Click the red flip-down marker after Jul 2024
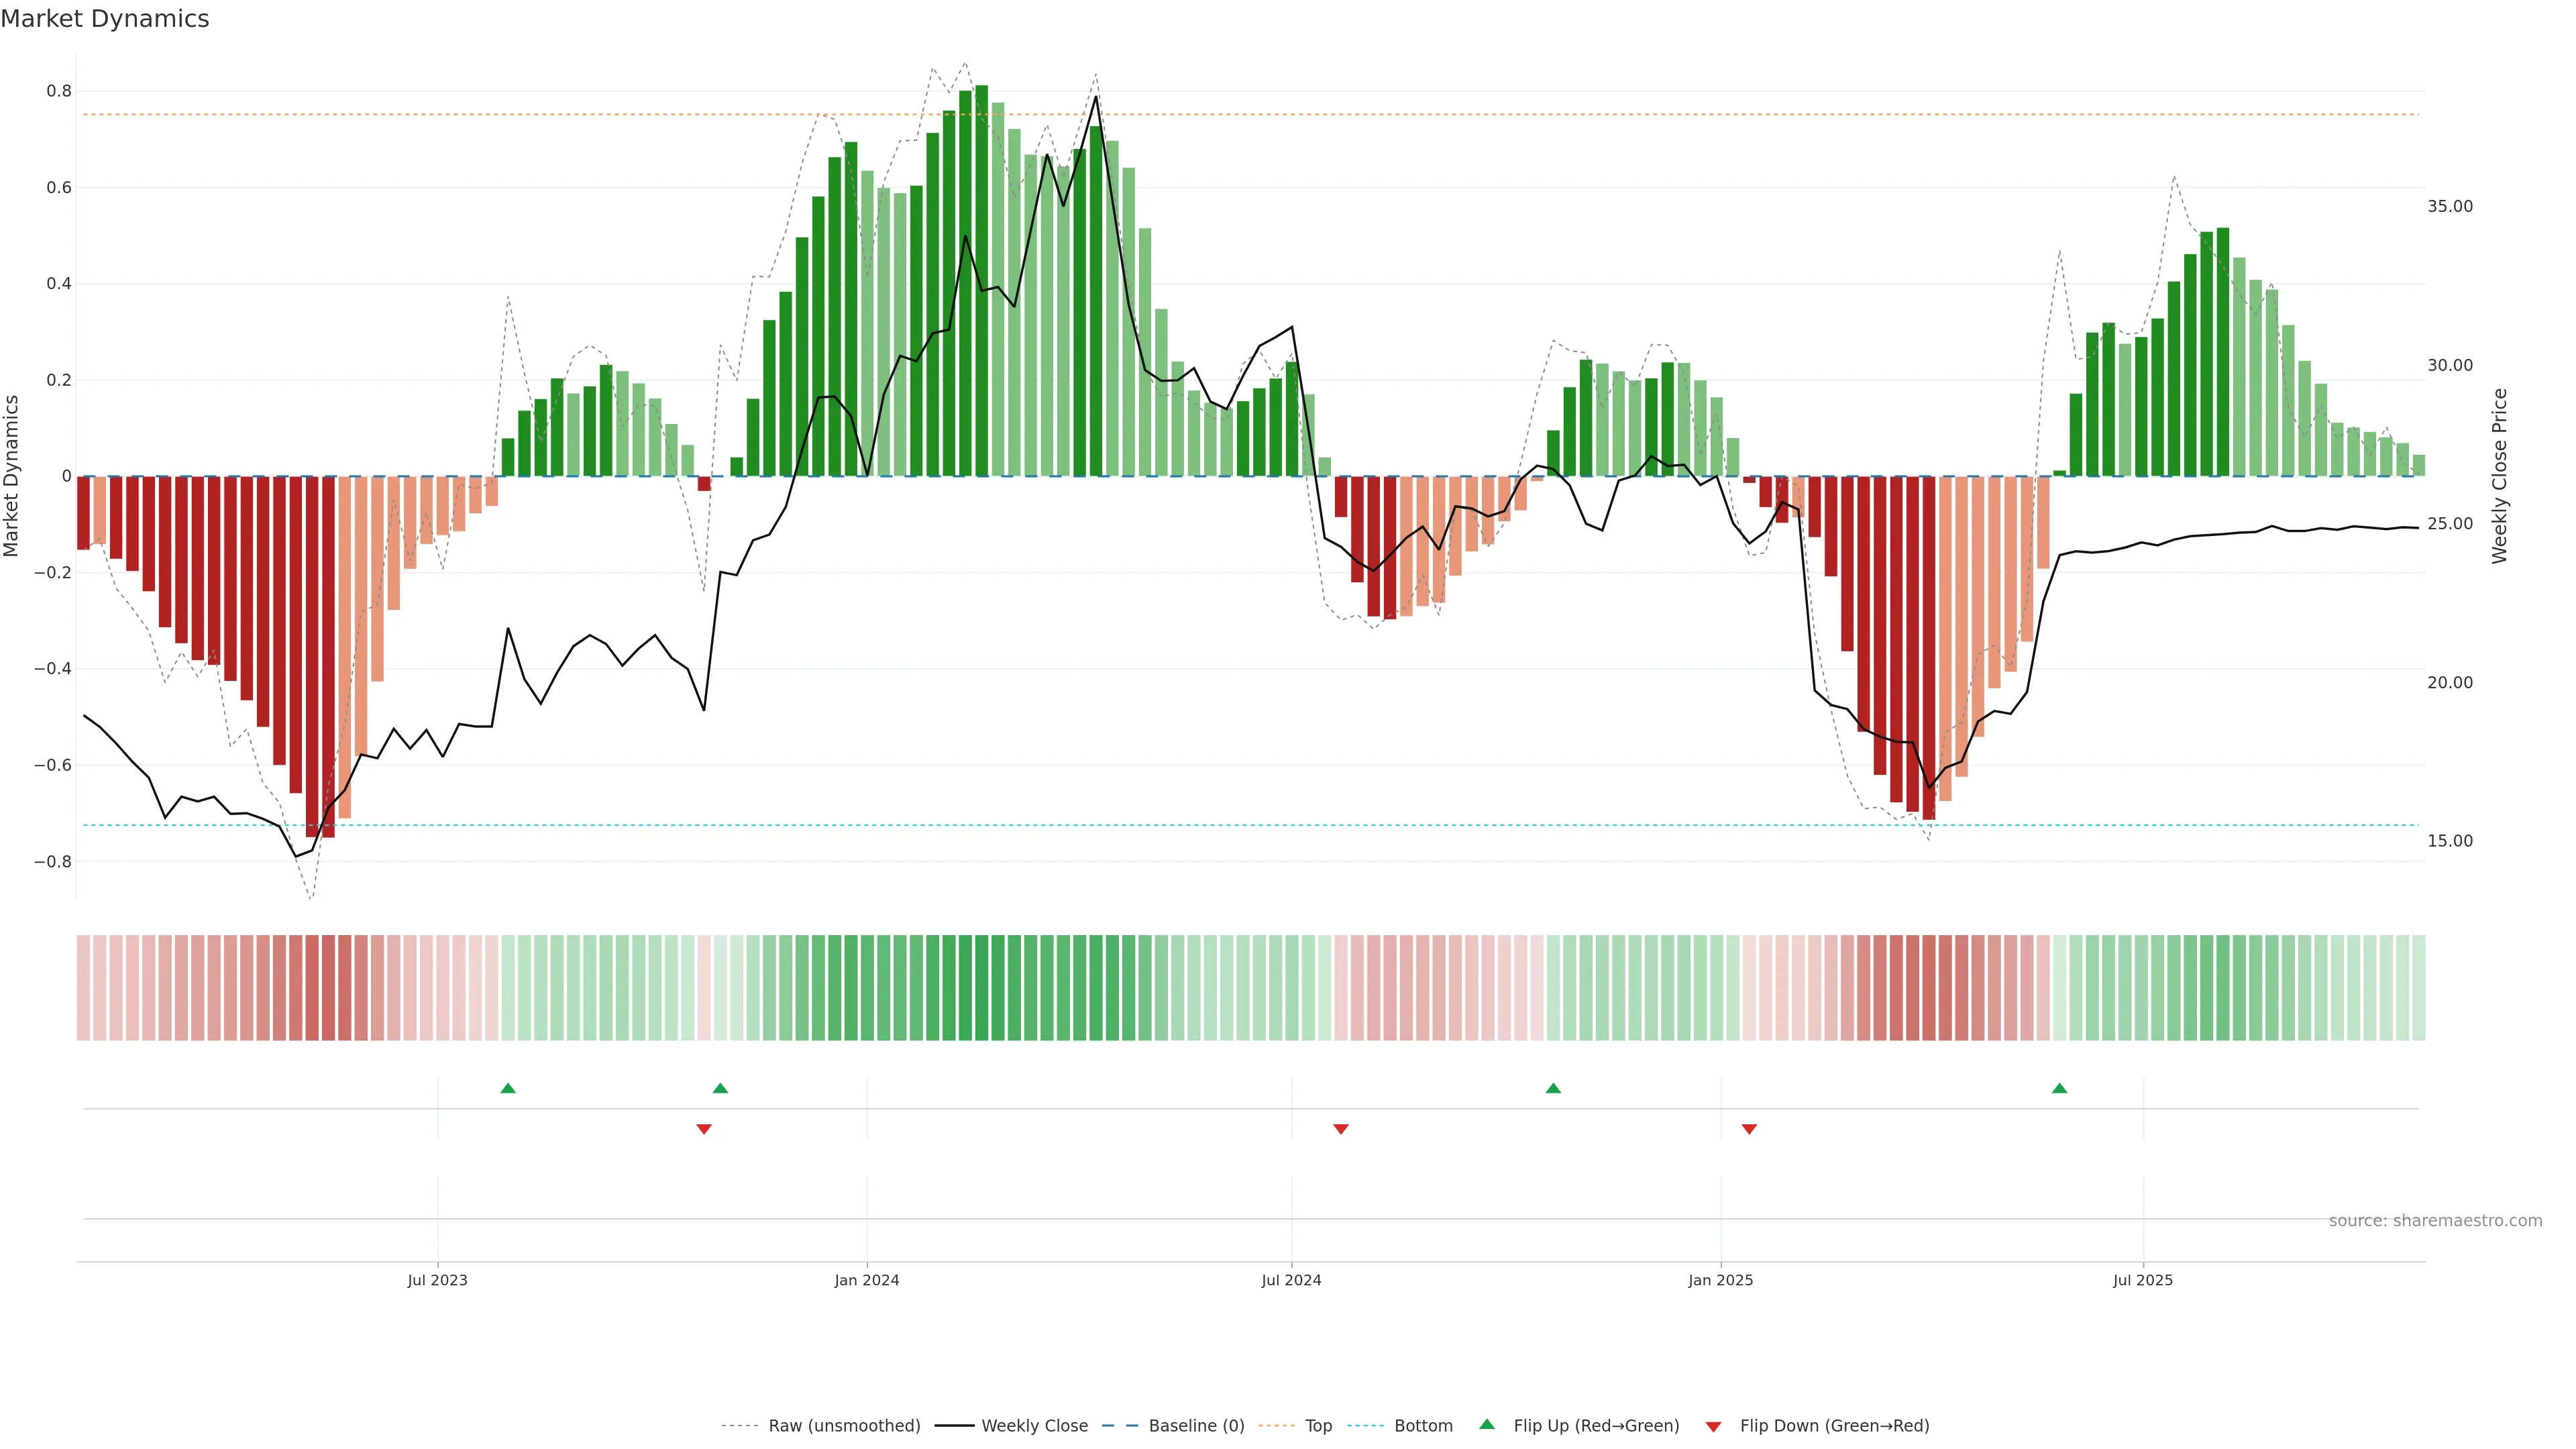 click(x=1341, y=1129)
